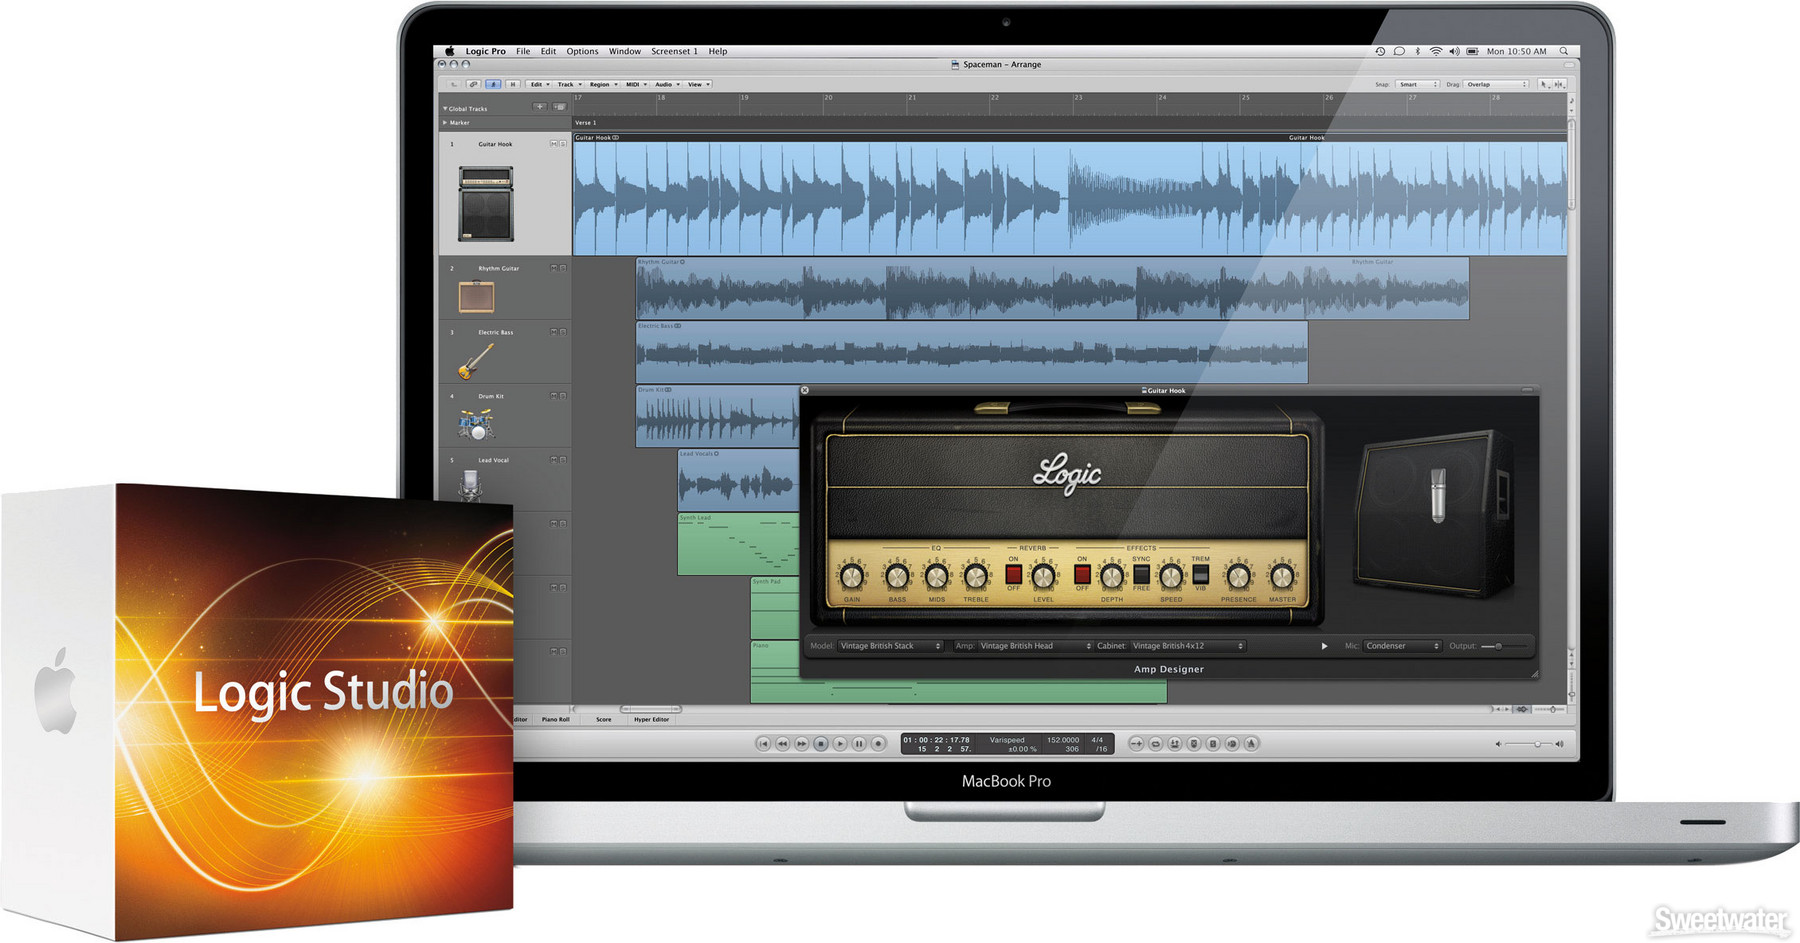Viewport: 1800px width, 943px height.
Task: Open the Help menu
Action: pos(718,51)
